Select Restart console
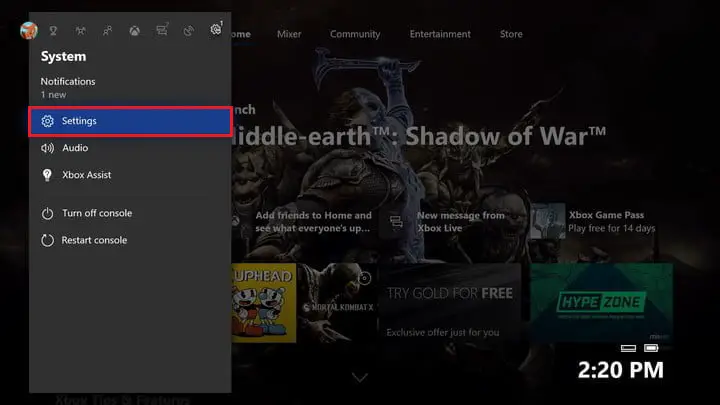Image resolution: width=720 pixels, height=405 pixels. (130, 240)
